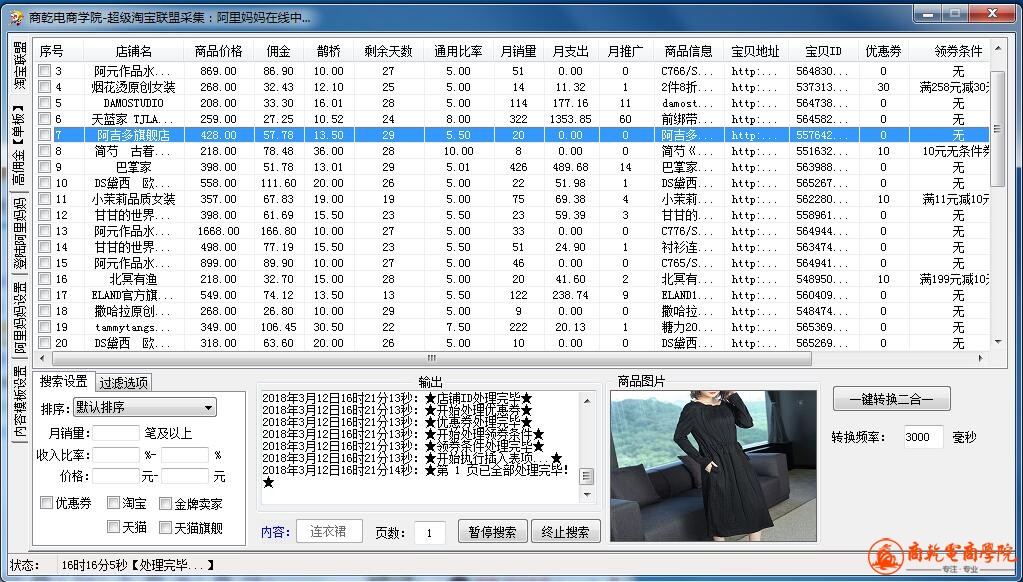The width and height of the screenshot is (1023, 582).
Task: Click the 暂停搜索 button
Action: click(x=493, y=532)
